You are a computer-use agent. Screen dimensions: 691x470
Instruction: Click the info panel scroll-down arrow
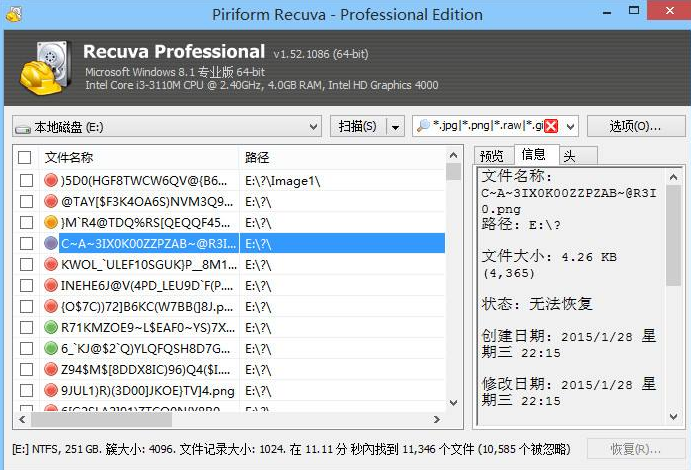click(x=673, y=416)
